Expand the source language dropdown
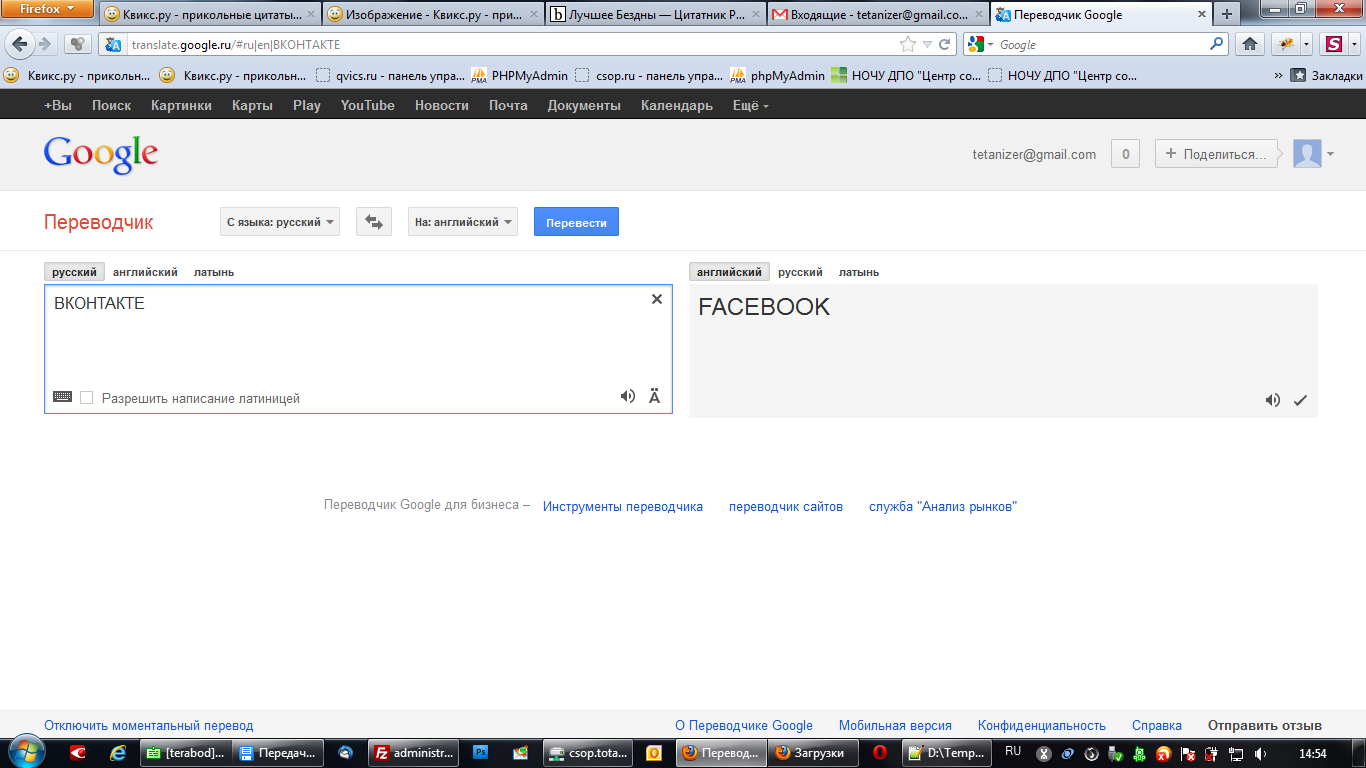The width and height of the screenshot is (1366, 768). tap(280, 222)
